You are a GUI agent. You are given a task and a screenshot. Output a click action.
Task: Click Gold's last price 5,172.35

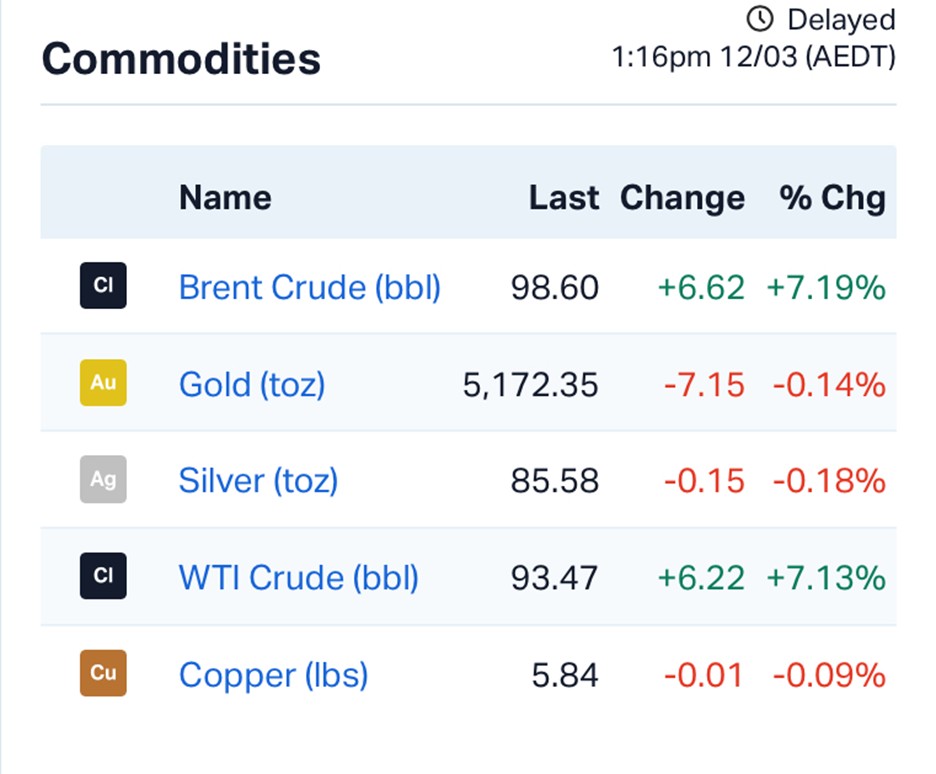[x=530, y=384]
